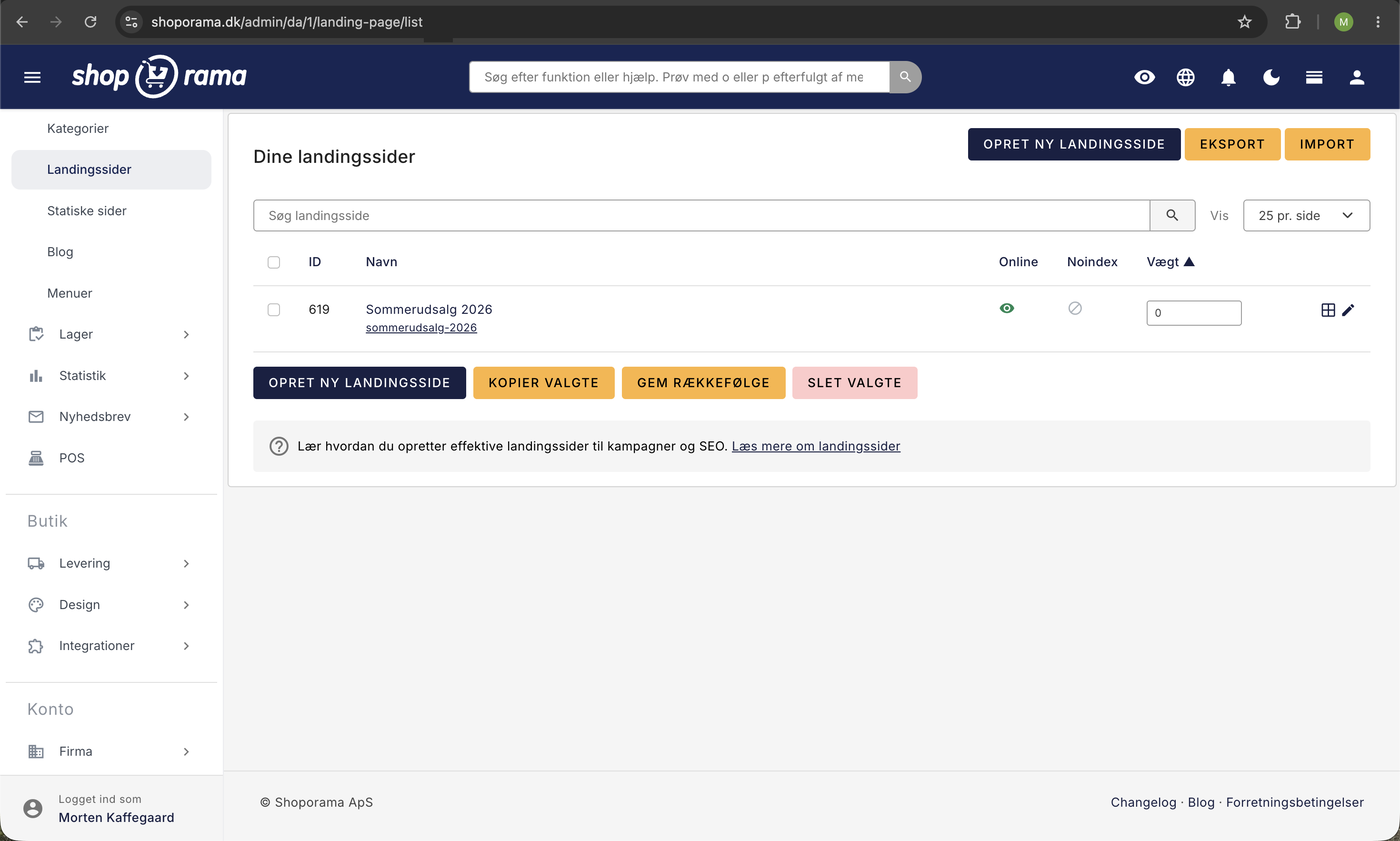Click the landing page search magnifier button
The image size is (1400, 841).
click(x=1173, y=215)
